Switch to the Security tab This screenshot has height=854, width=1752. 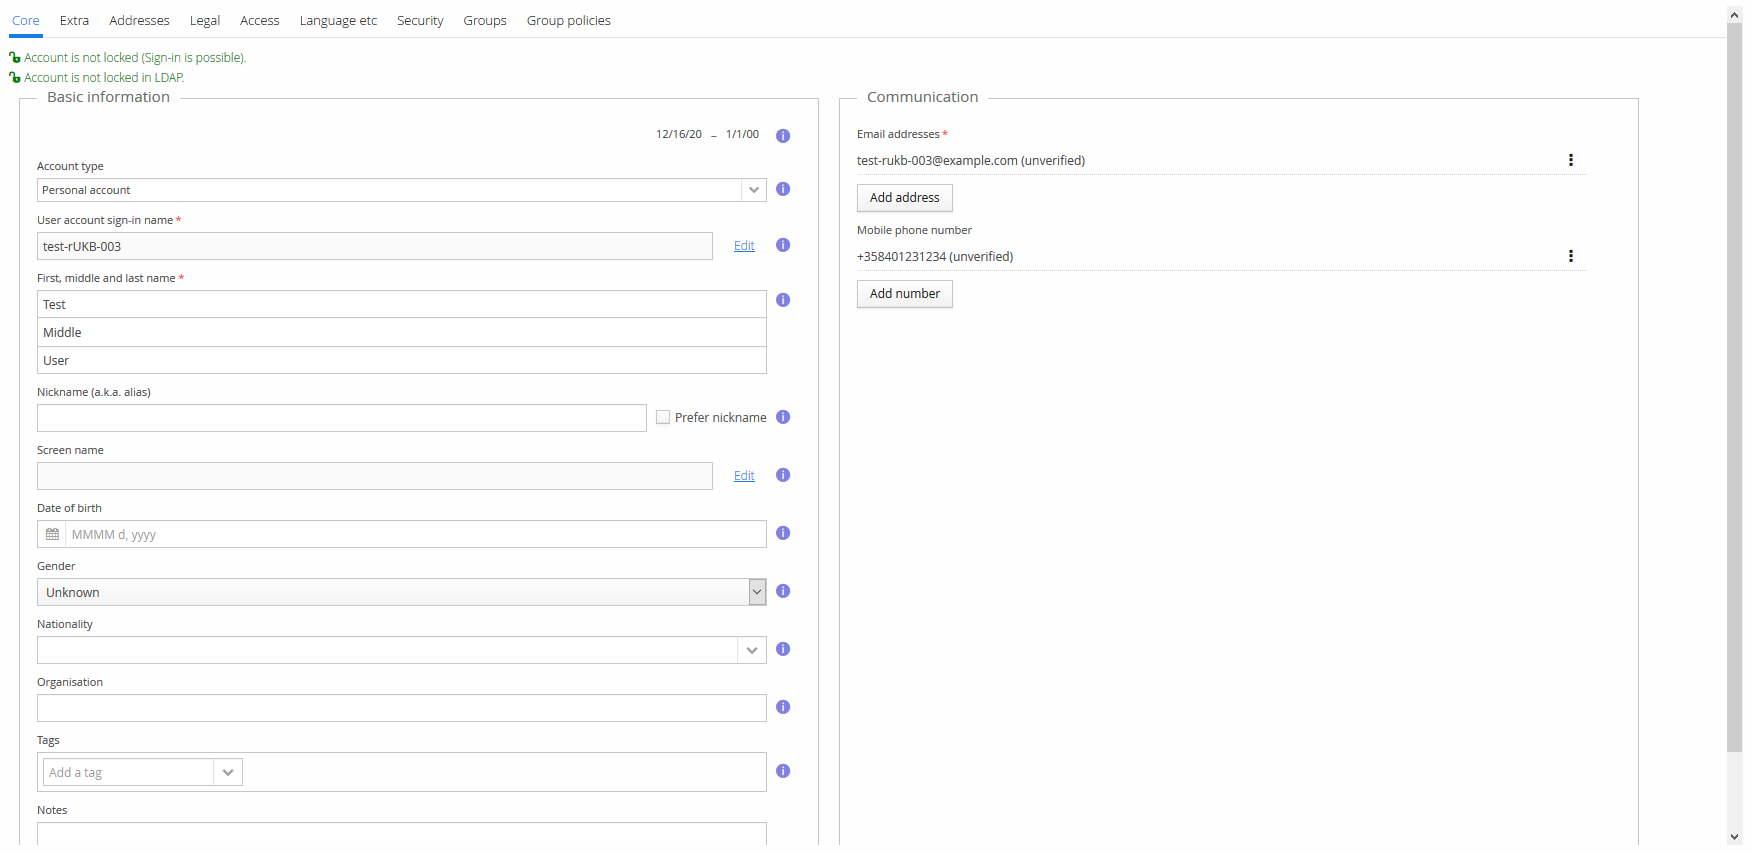coord(420,21)
